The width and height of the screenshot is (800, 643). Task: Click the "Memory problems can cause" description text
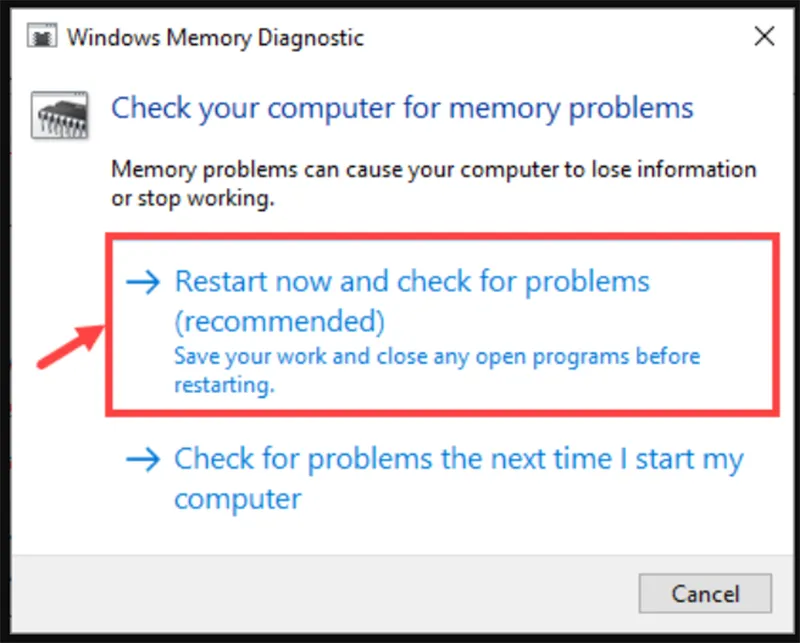click(433, 170)
